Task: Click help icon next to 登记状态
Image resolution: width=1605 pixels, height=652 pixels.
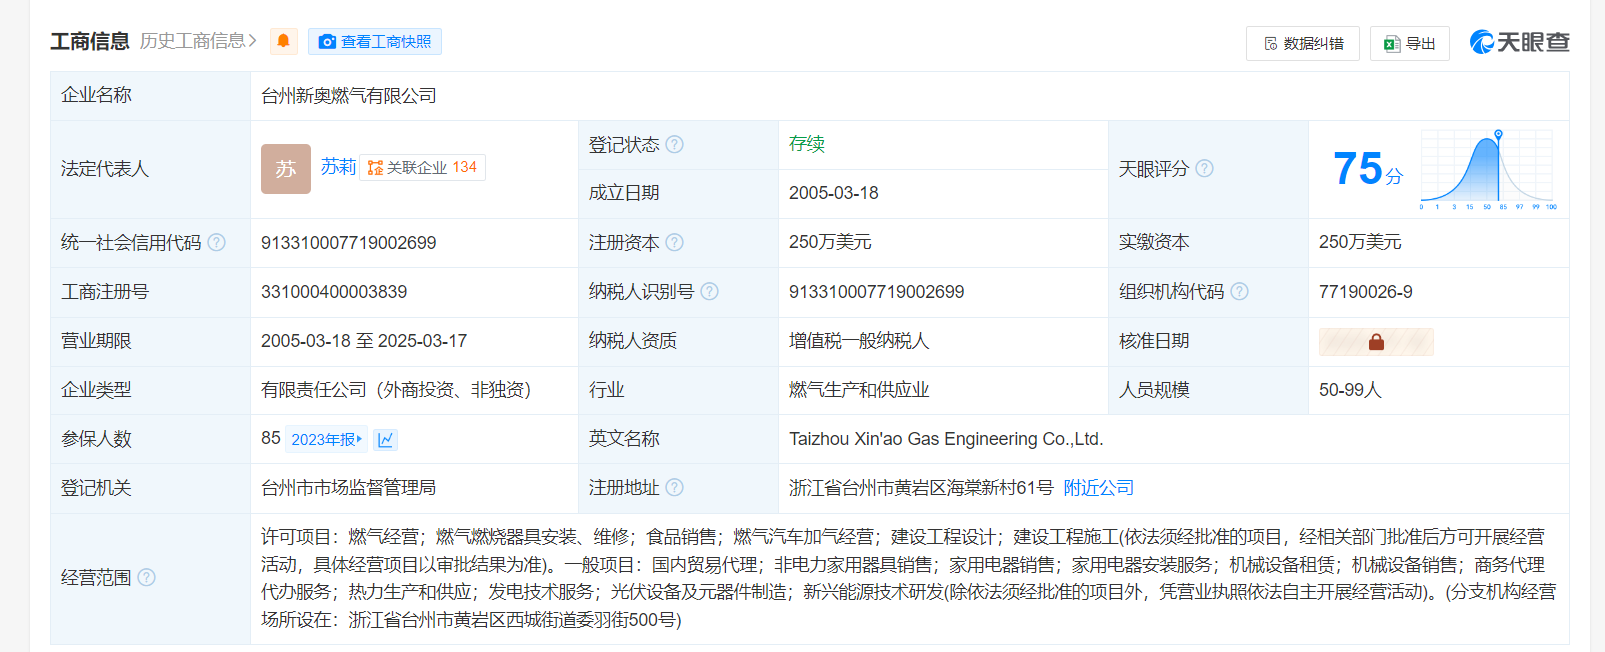Action: [x=675, y=144]
